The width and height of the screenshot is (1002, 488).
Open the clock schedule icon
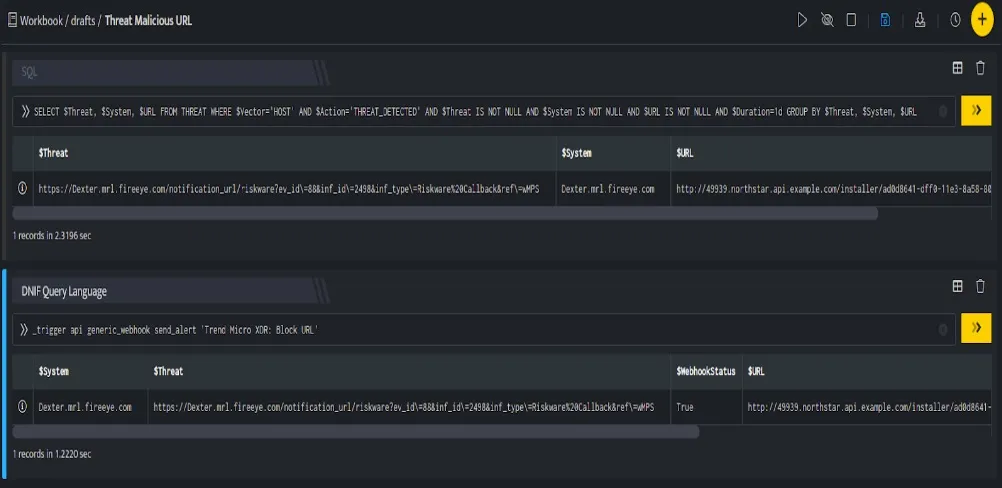pos(955,20)
